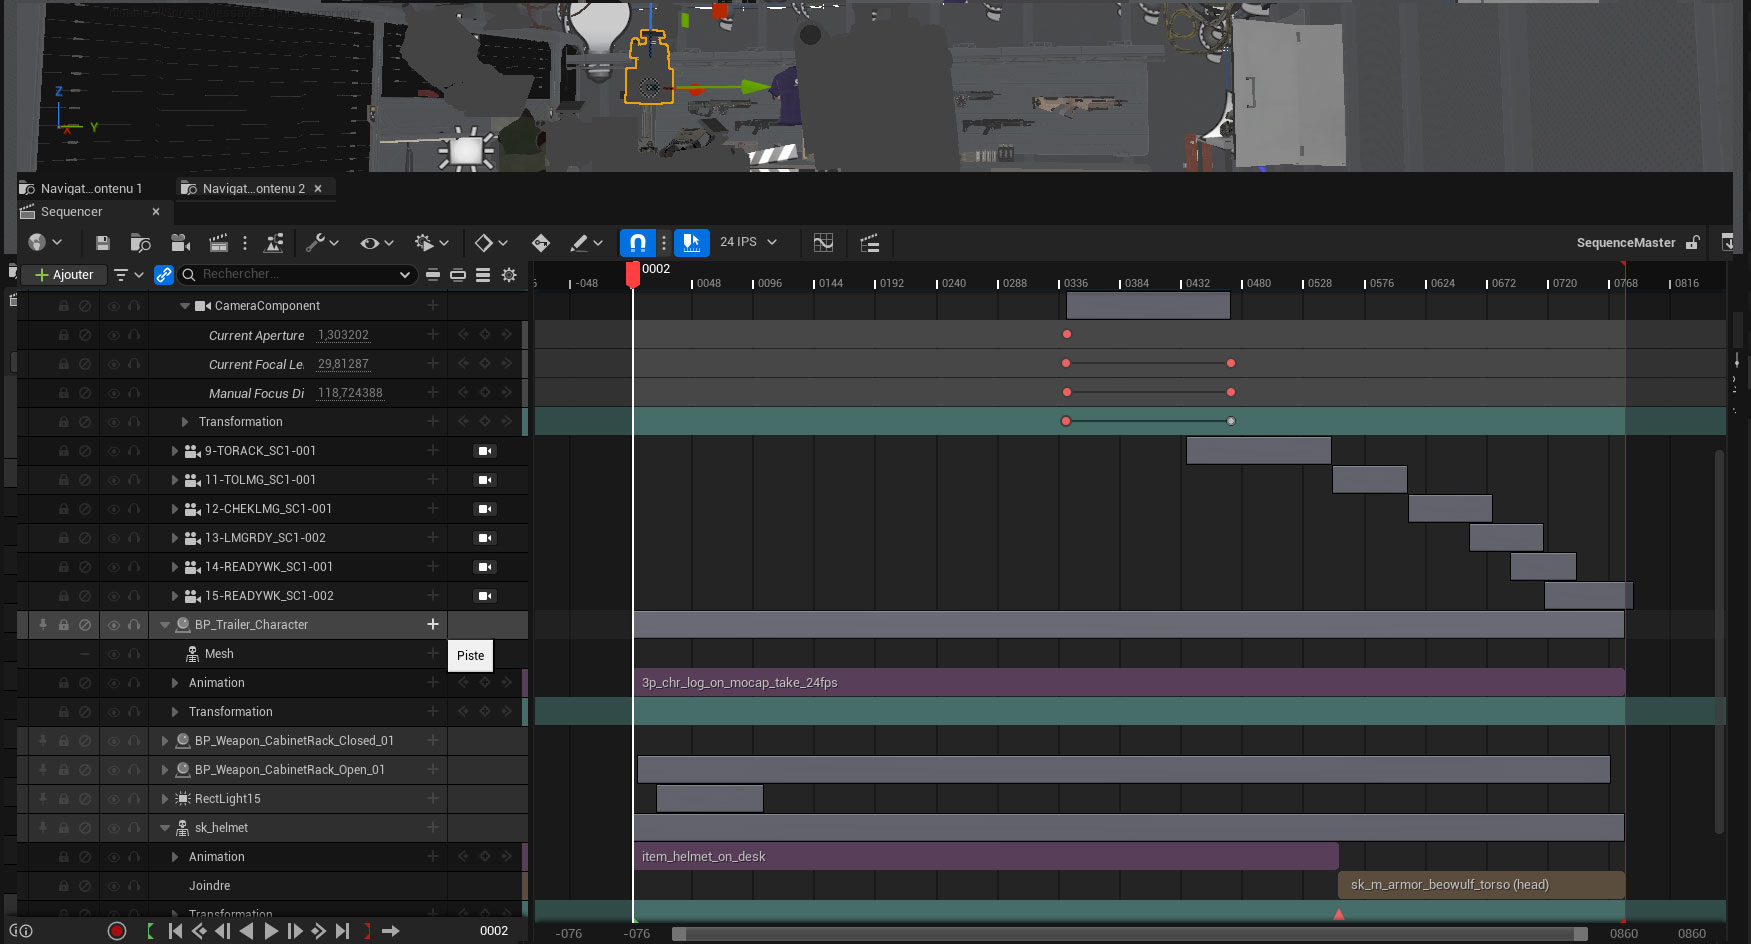The height and width of the screenshot is (944, 1751).
Task: Click the camera icon on 9-TORACK_SC1-001
Action: pyautogui.click(x=485, y=451)
